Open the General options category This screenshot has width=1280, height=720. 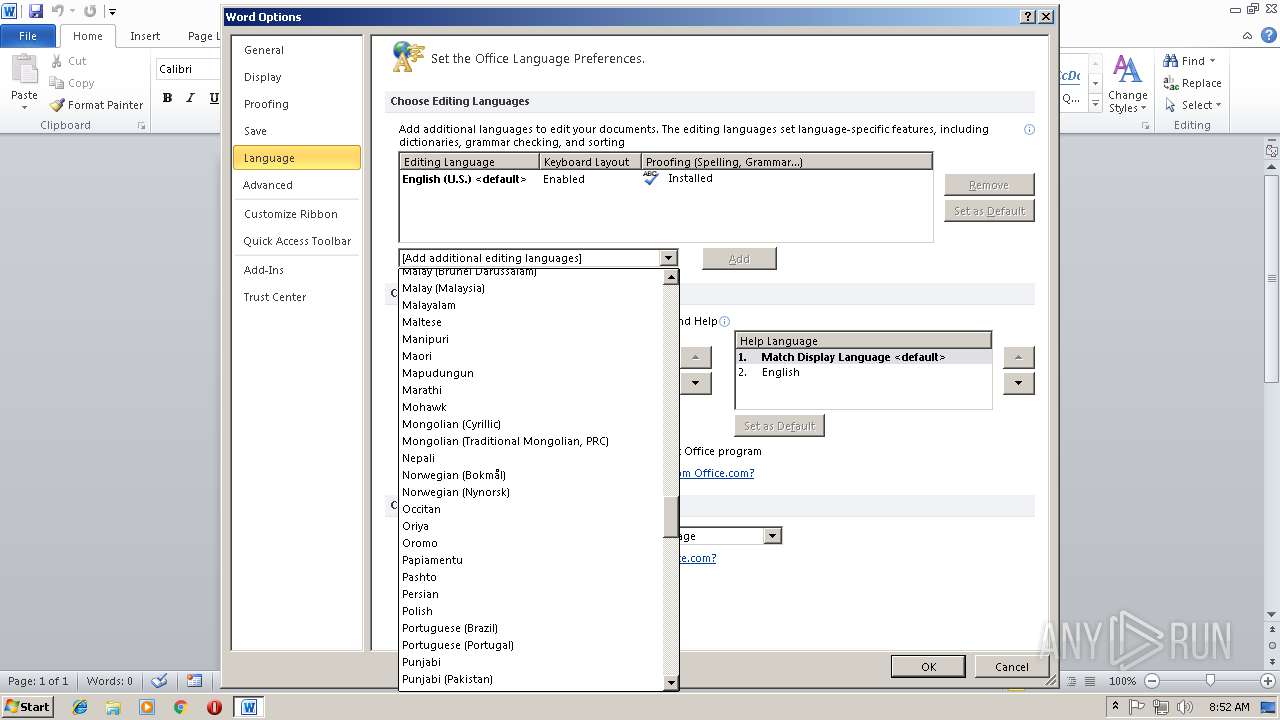[297, 50]
